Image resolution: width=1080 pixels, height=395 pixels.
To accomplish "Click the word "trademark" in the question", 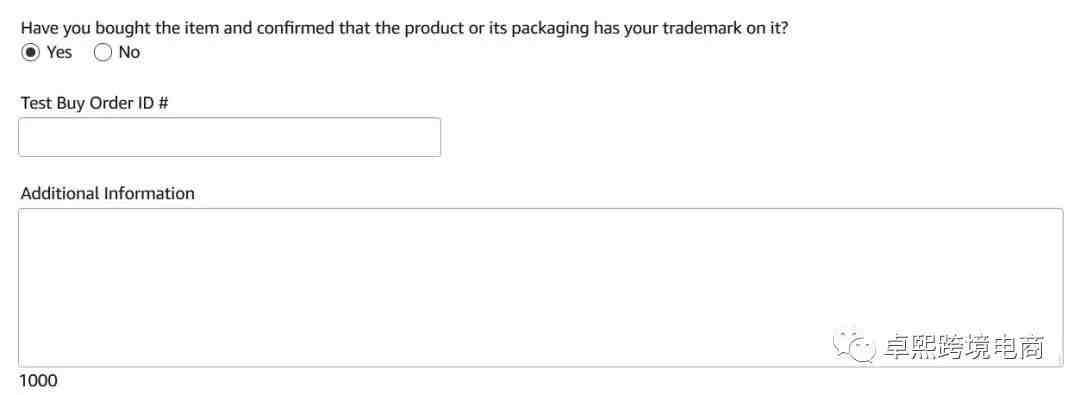I will [696, 29].
